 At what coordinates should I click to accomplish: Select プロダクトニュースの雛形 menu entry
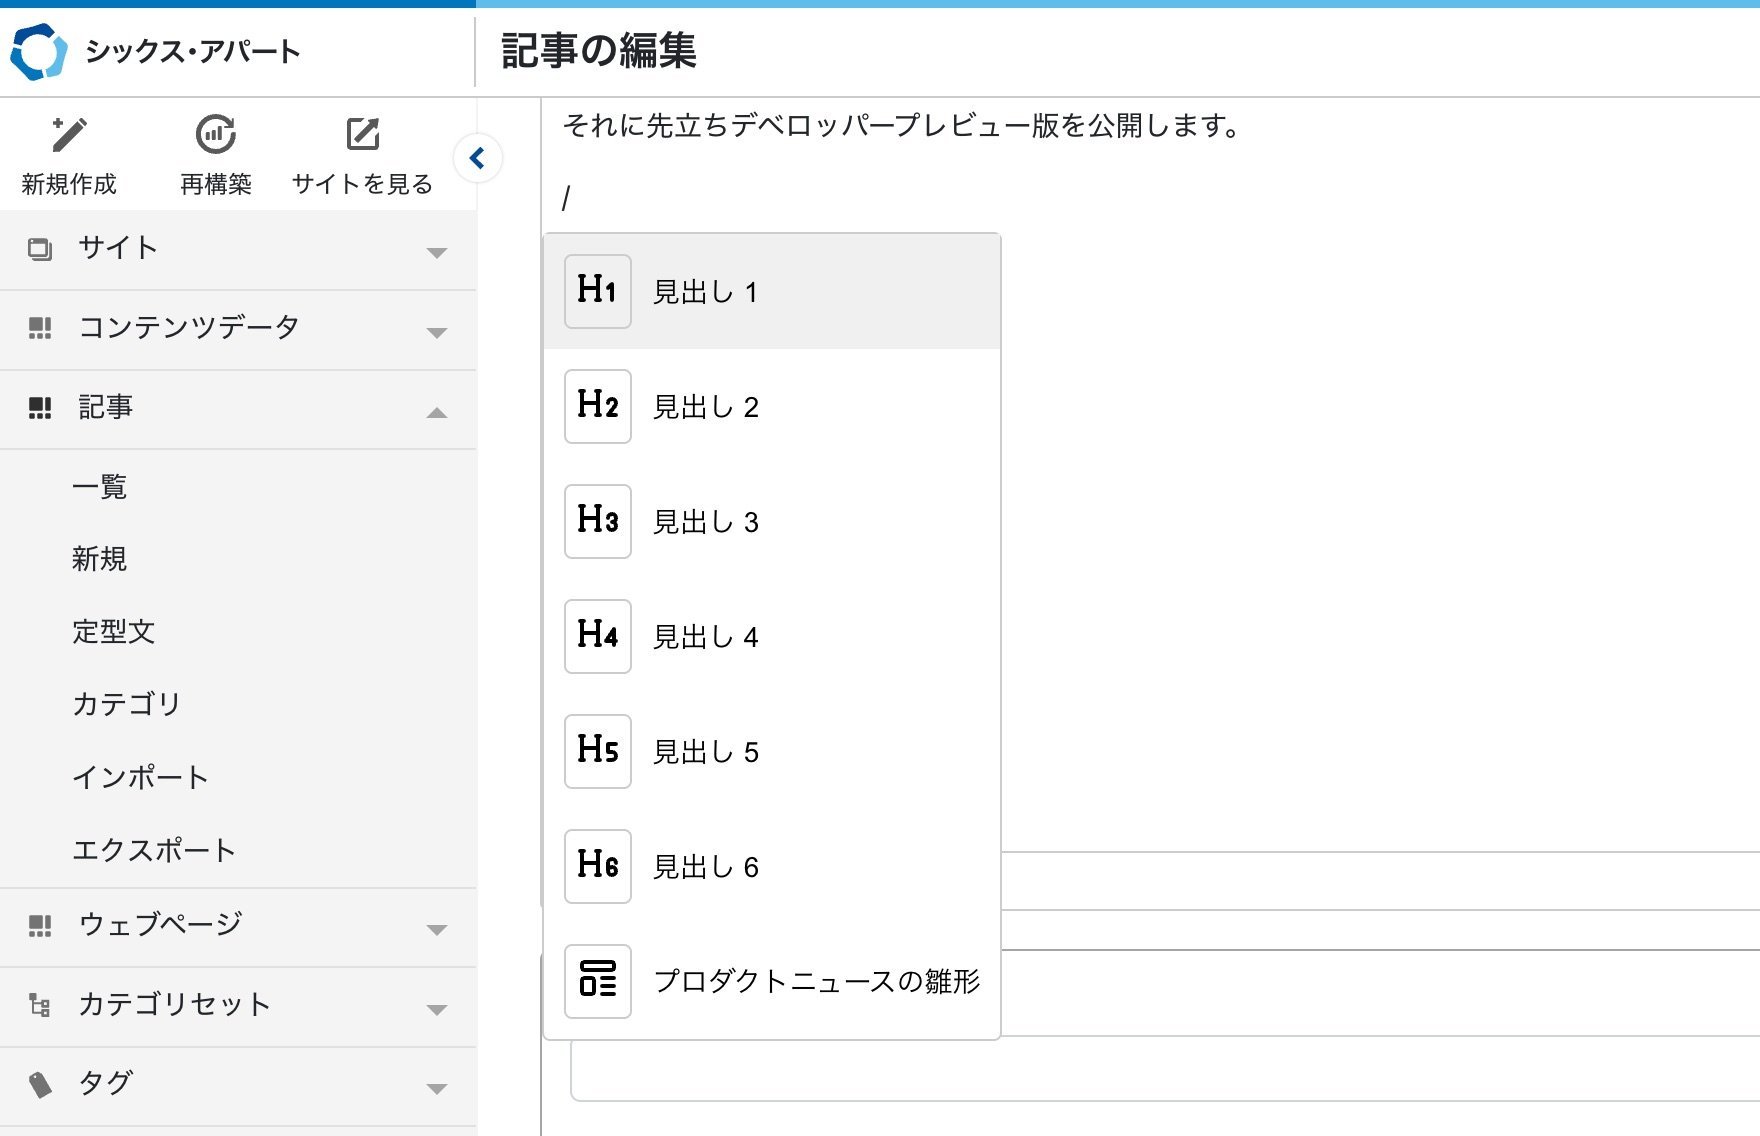click(816, 981)
